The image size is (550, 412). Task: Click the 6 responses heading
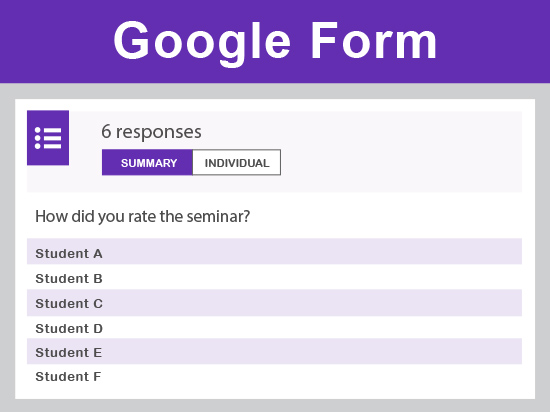pos(151,133)
